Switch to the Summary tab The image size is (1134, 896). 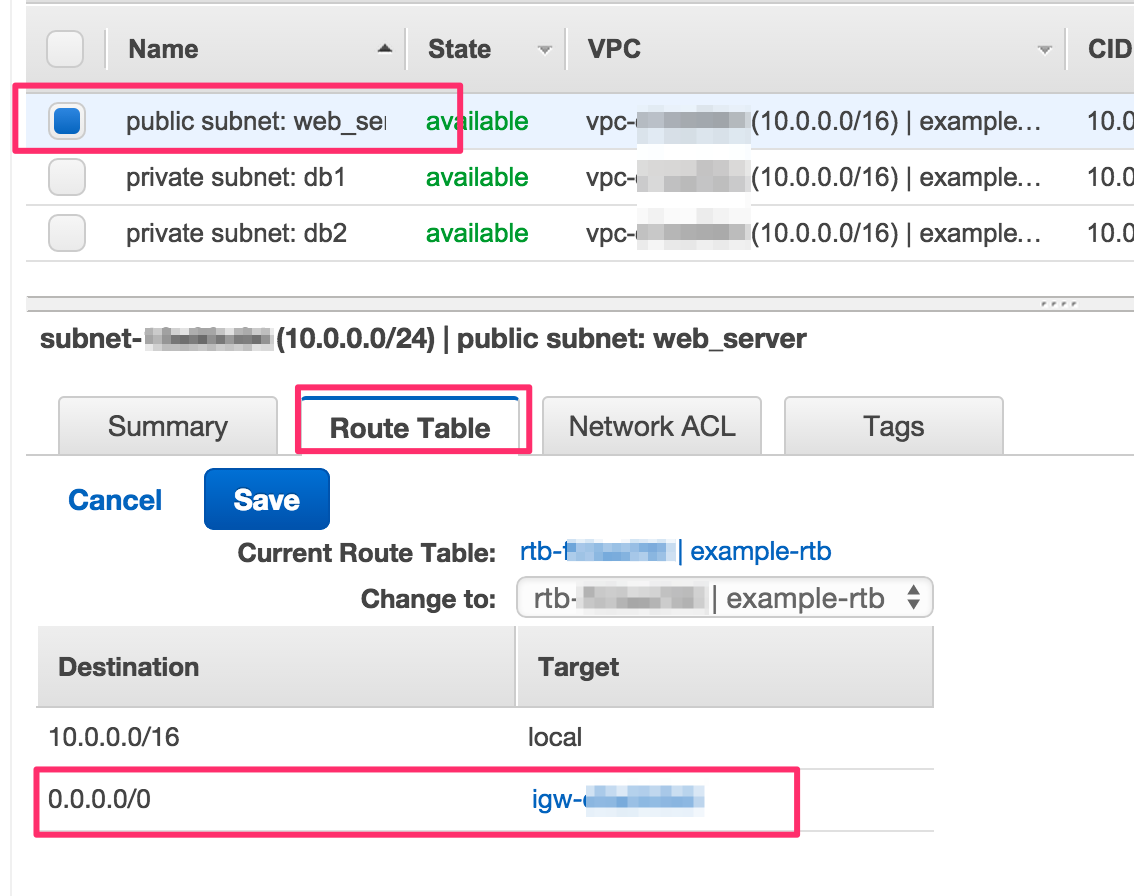click(168, 426)
